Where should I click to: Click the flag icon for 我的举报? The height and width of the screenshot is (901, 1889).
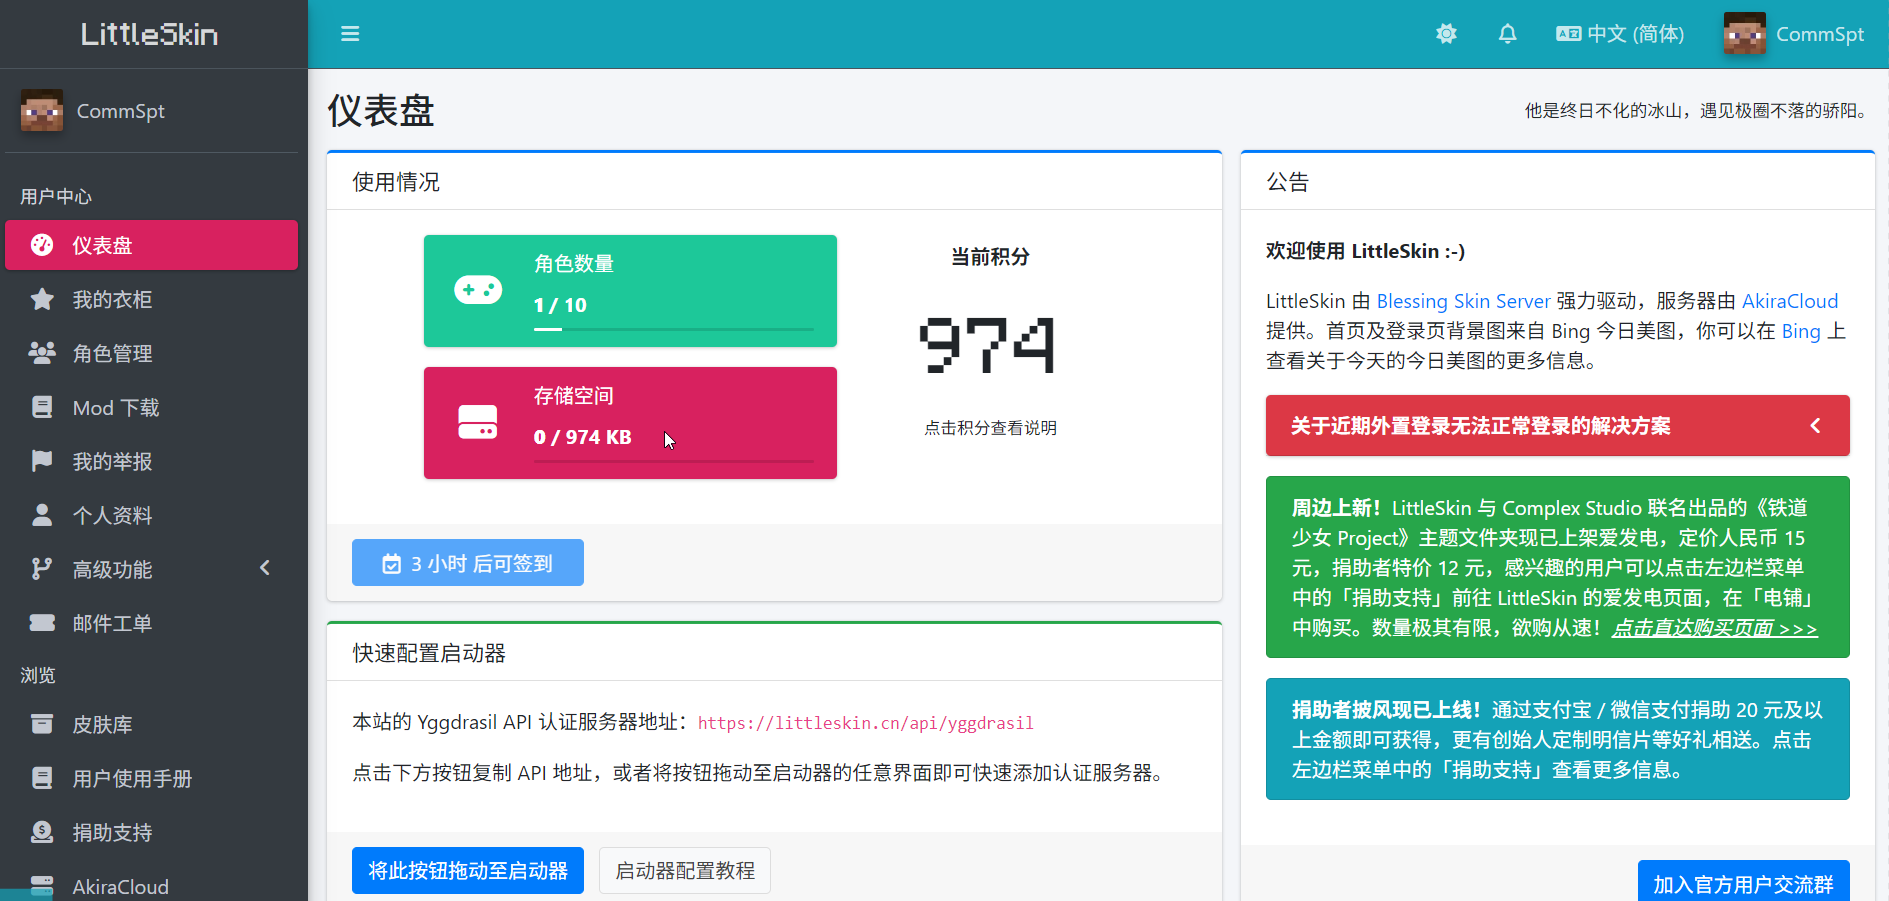[42, 462]
